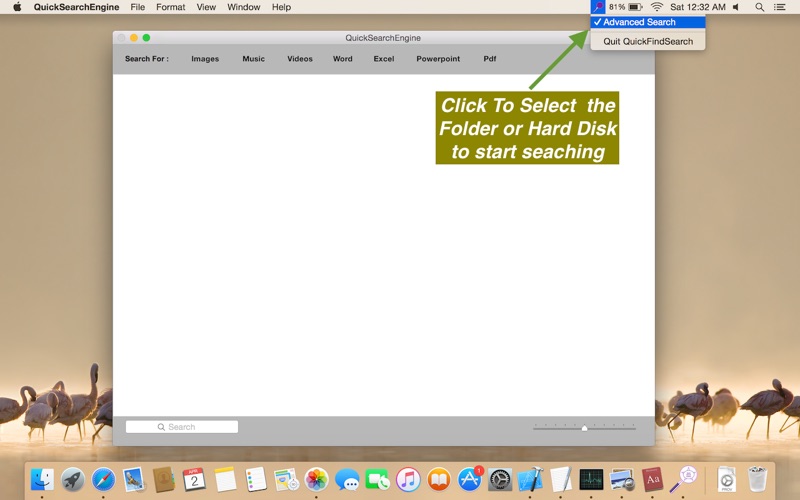Click the QuickSearchEngine magnifier menu bar icon
The width and height of the screenshot is (800, 500).
click(597, 7)
